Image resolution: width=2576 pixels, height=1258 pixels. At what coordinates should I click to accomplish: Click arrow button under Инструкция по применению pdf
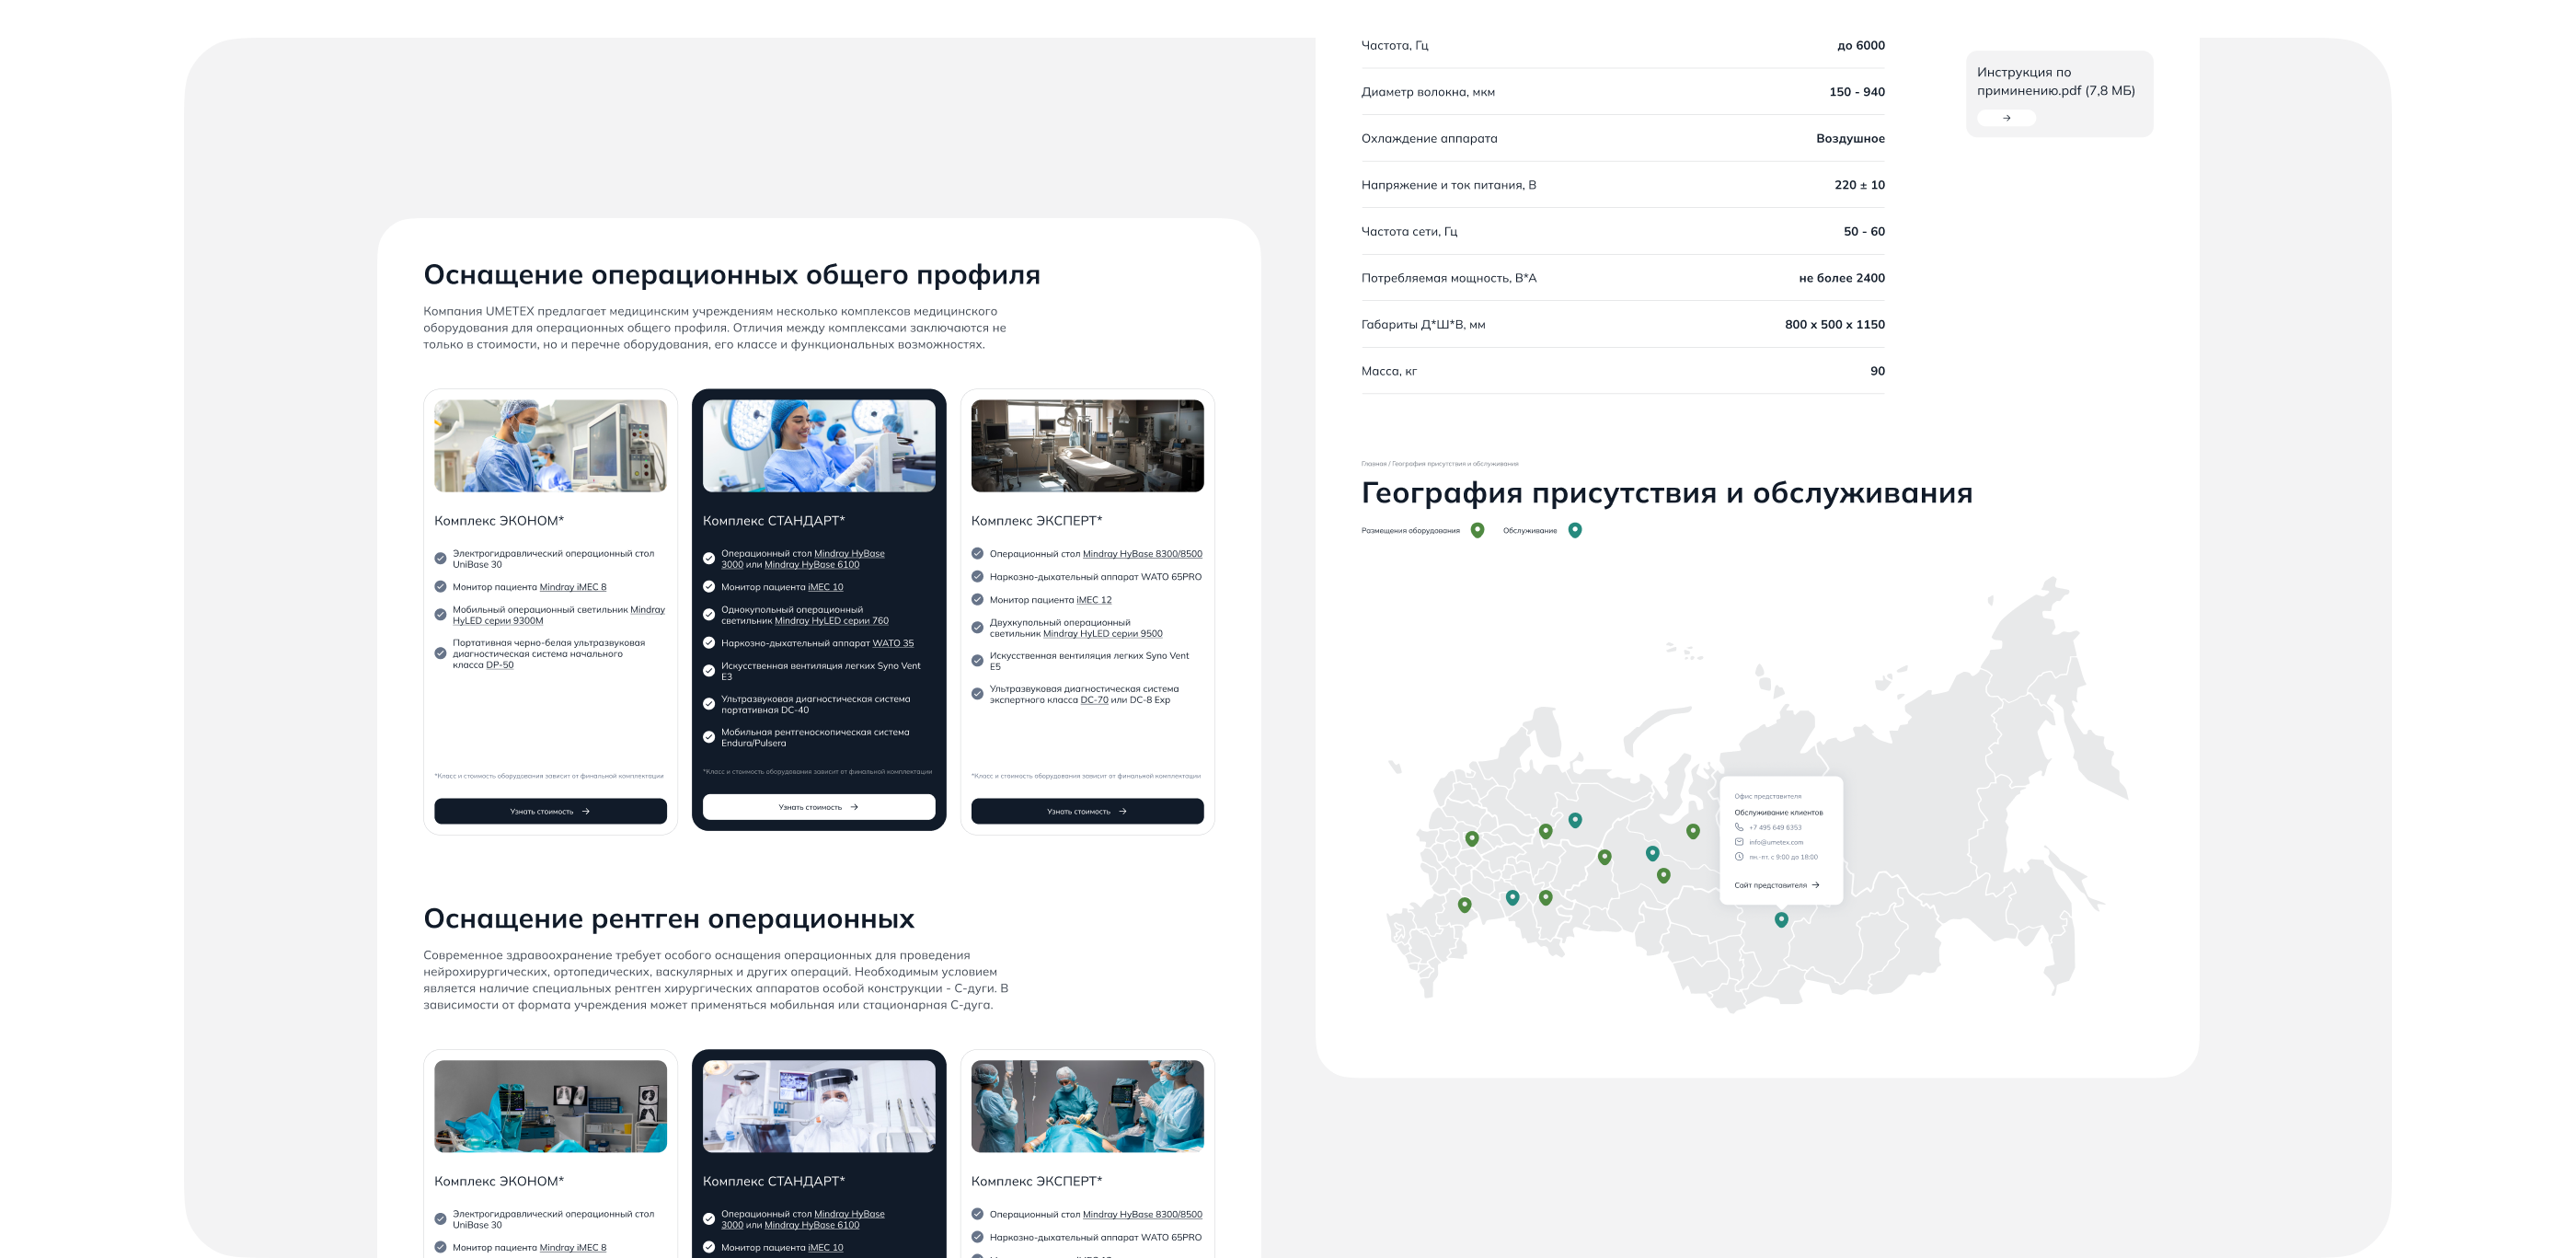(x=2006, y=118)
